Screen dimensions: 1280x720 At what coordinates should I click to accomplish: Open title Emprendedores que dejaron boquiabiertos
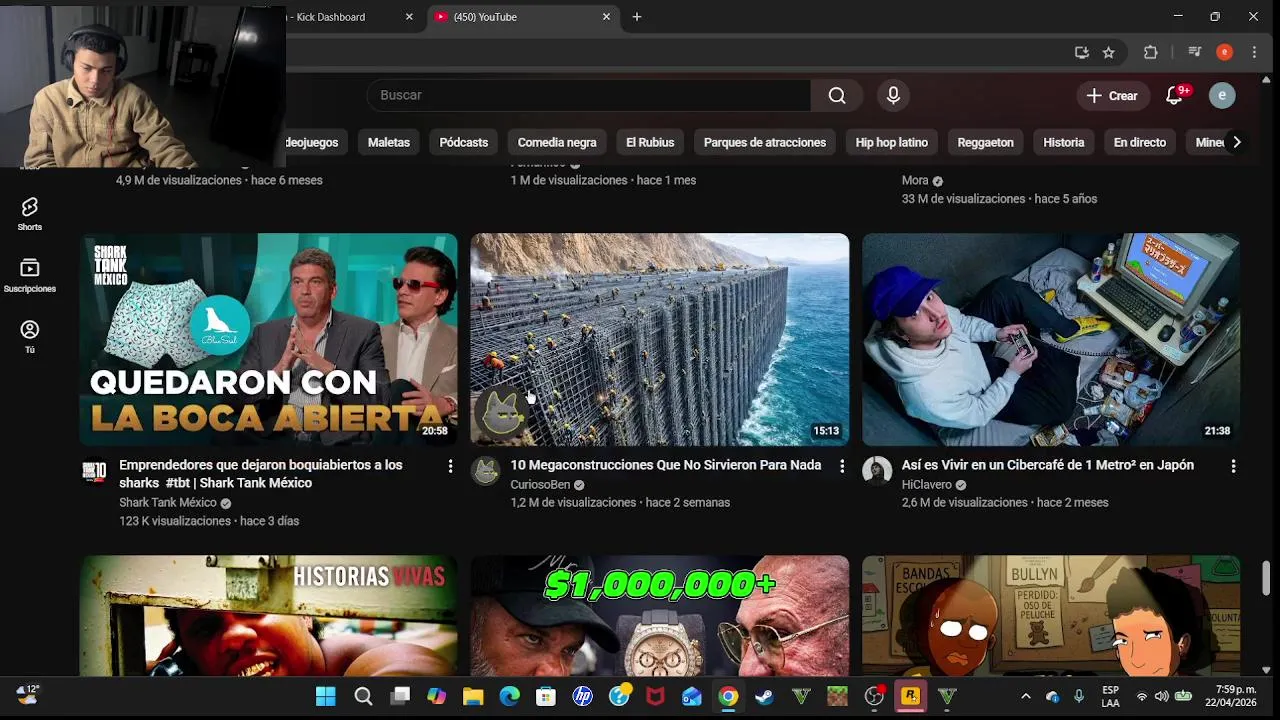(261, 474)
